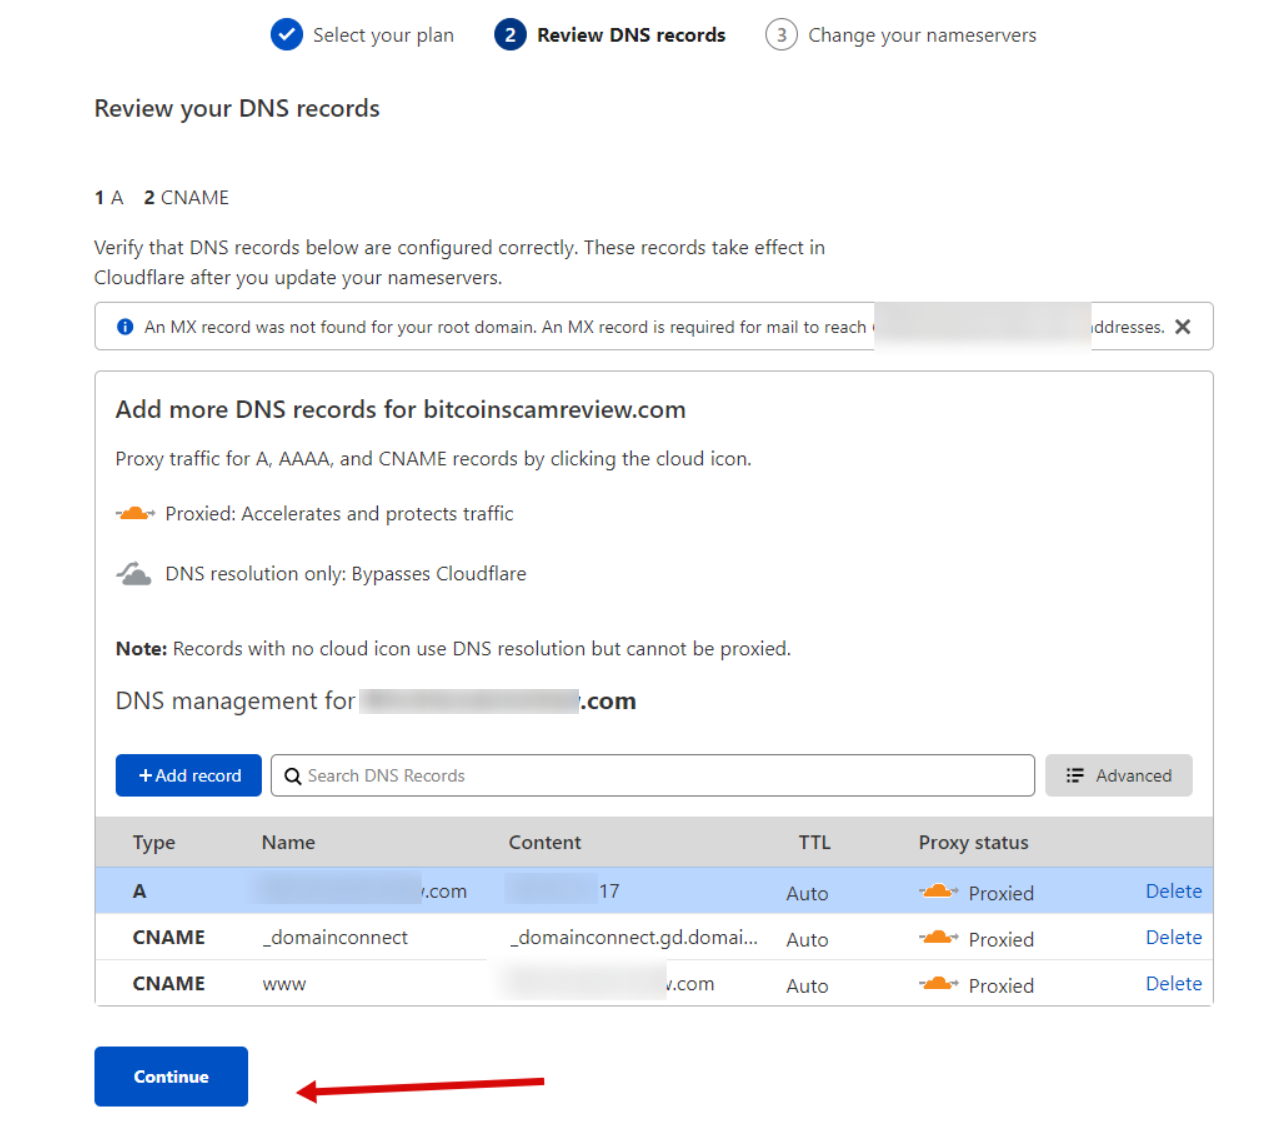
Task: Click the CNAME type cell in the _domainconnect row
Action: 169,938
